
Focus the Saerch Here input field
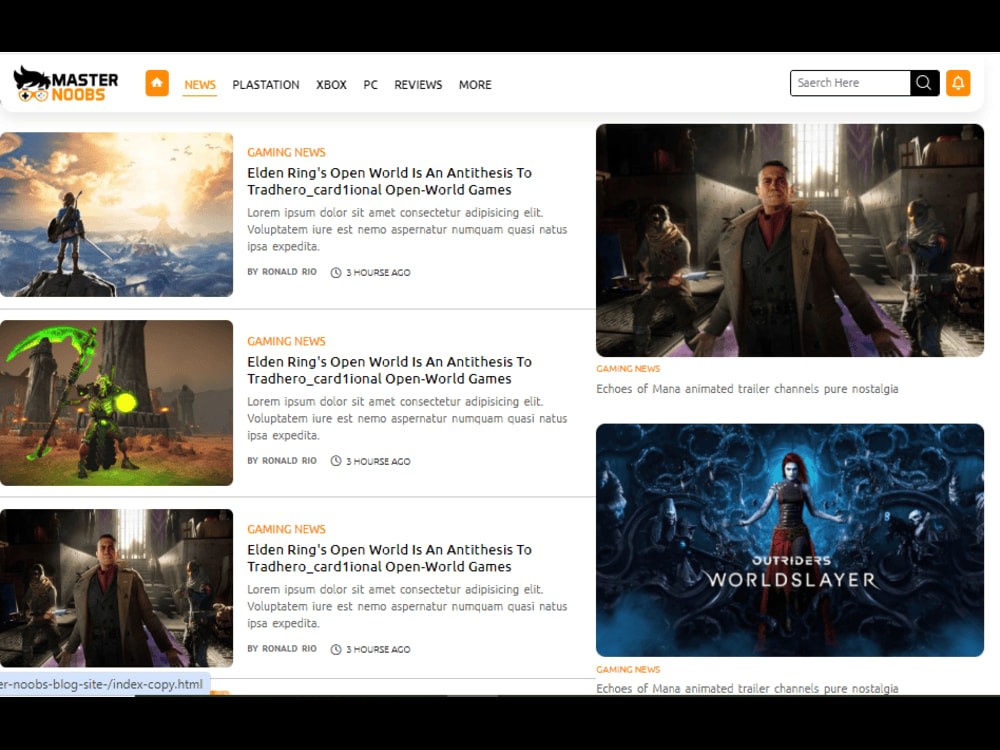point(850,83)
